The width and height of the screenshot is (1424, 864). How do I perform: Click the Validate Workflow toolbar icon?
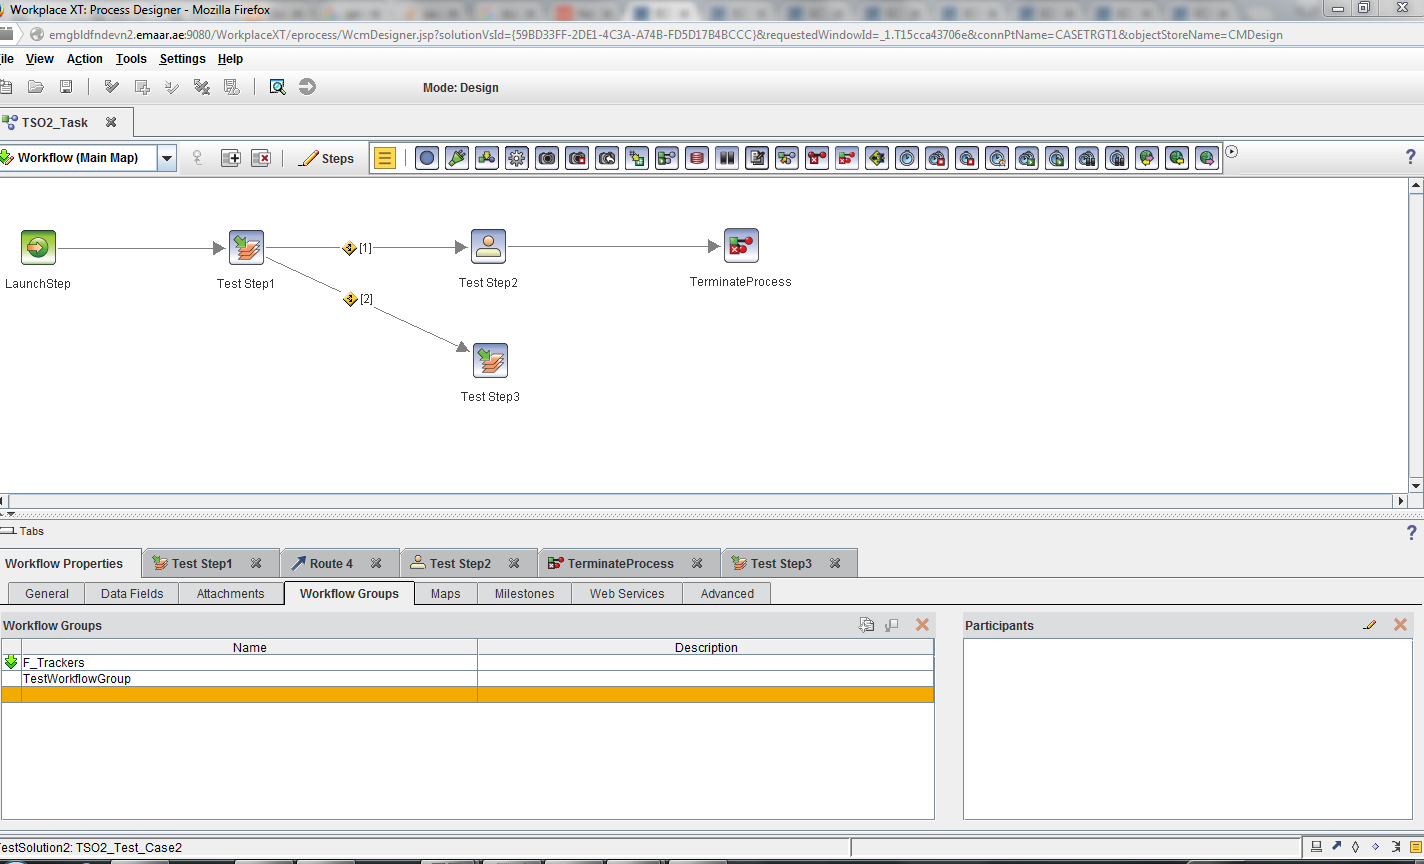point(111,86)
